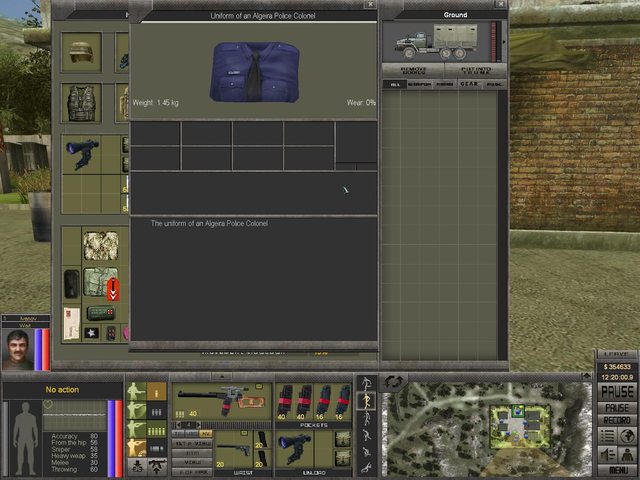Select the highlighted walking posture icon
640x480 pixels.
tap(366, 401)
